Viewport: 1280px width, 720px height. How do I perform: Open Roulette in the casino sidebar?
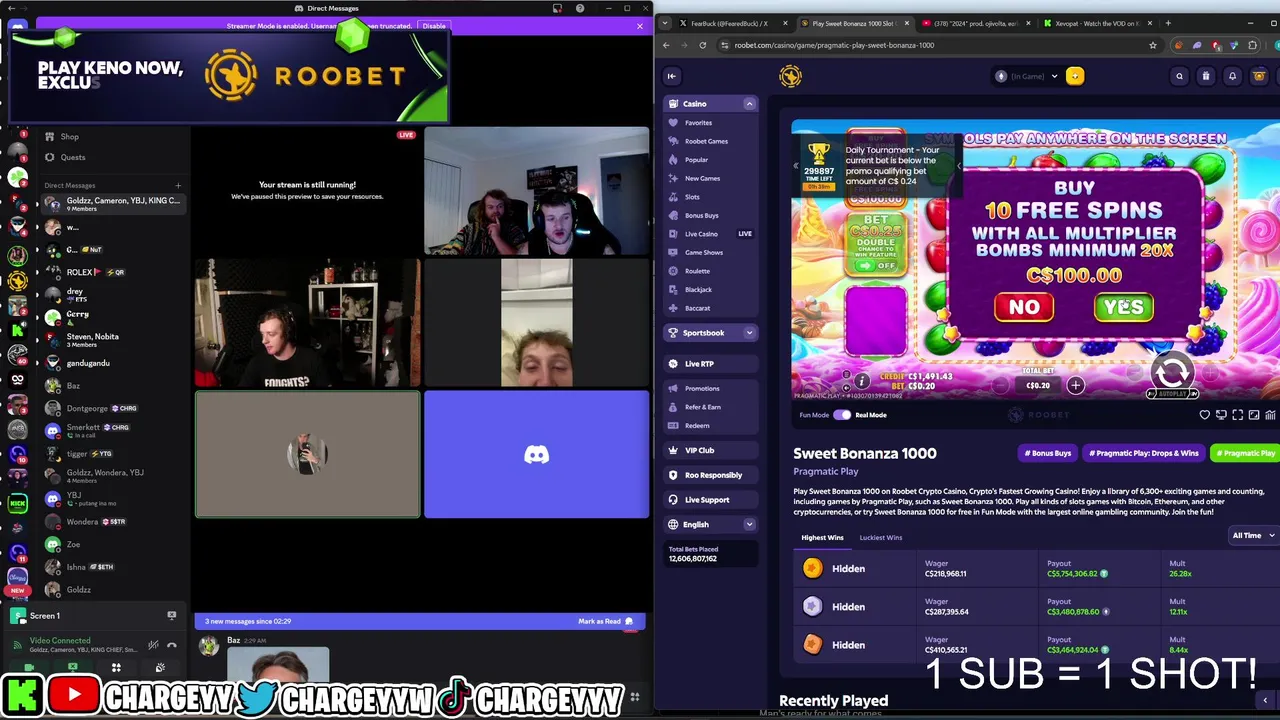pyautogui.click(x=697, y=271)
